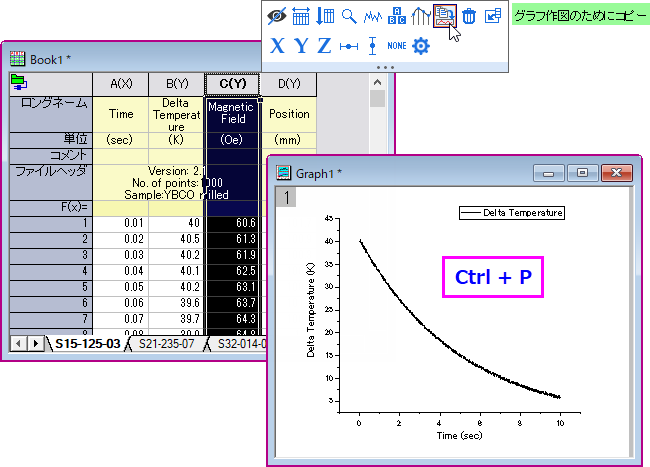
Task: Click the Time (sec) axis title
Action: coord(459,436)
